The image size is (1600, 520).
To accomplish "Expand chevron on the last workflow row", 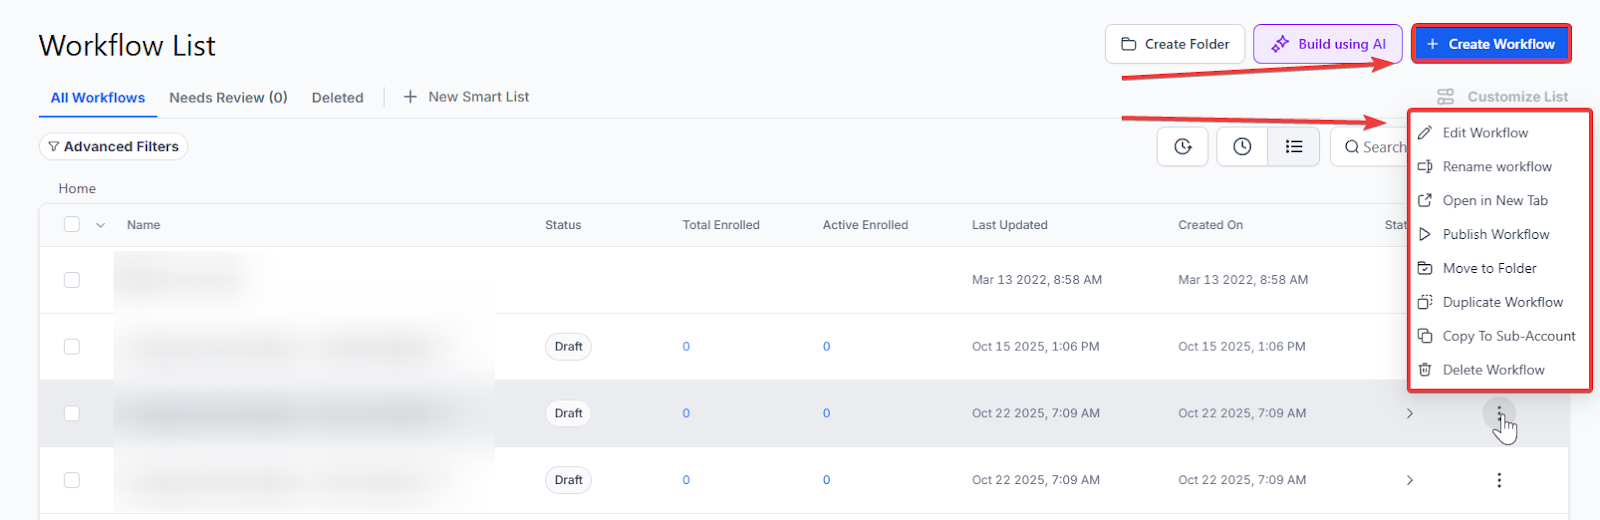I will coord(1410,480).
